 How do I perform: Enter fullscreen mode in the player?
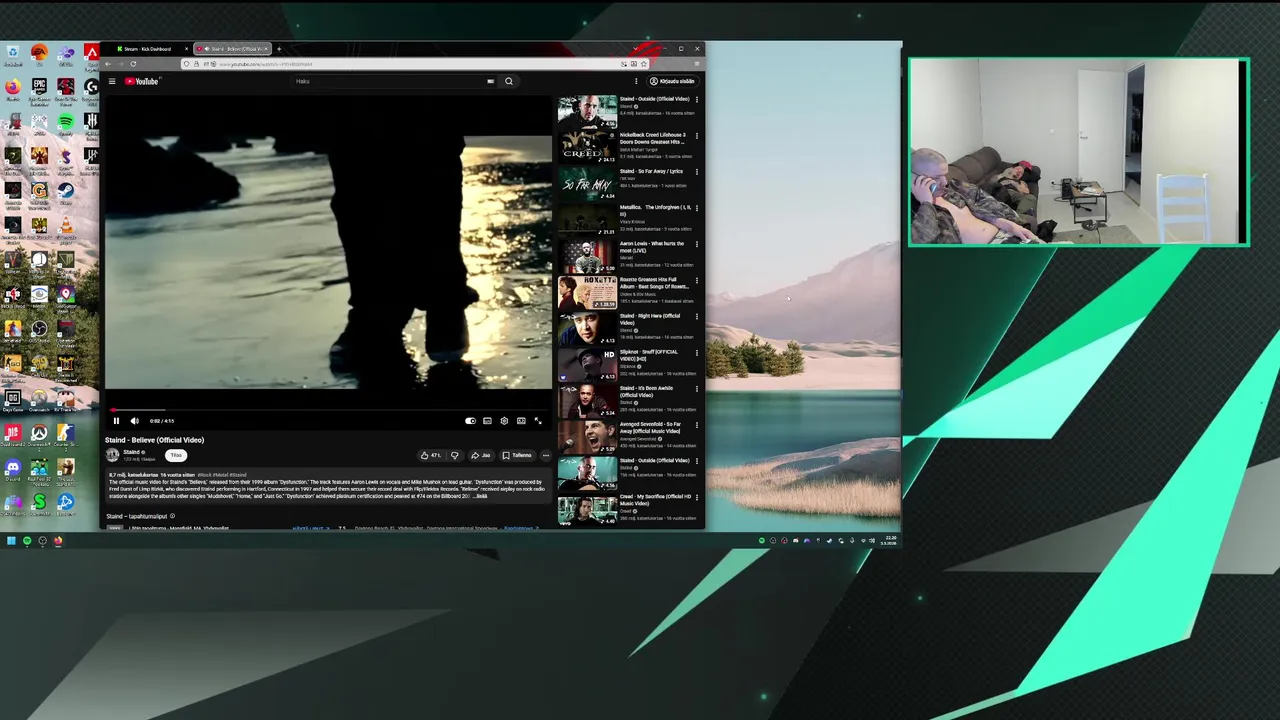click(538, 421)
